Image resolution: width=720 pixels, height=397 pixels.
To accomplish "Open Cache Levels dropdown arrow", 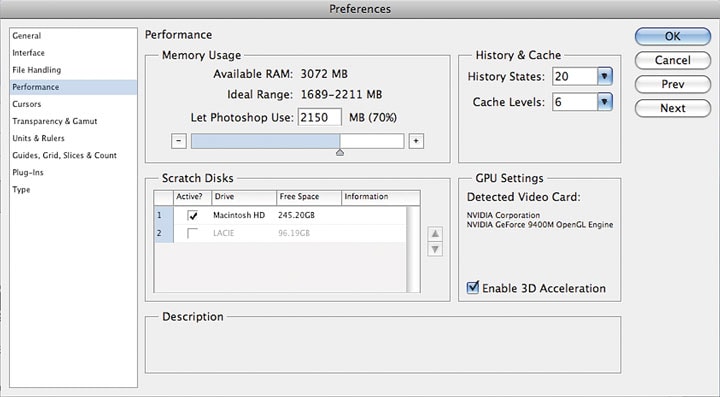I will 605,102.
